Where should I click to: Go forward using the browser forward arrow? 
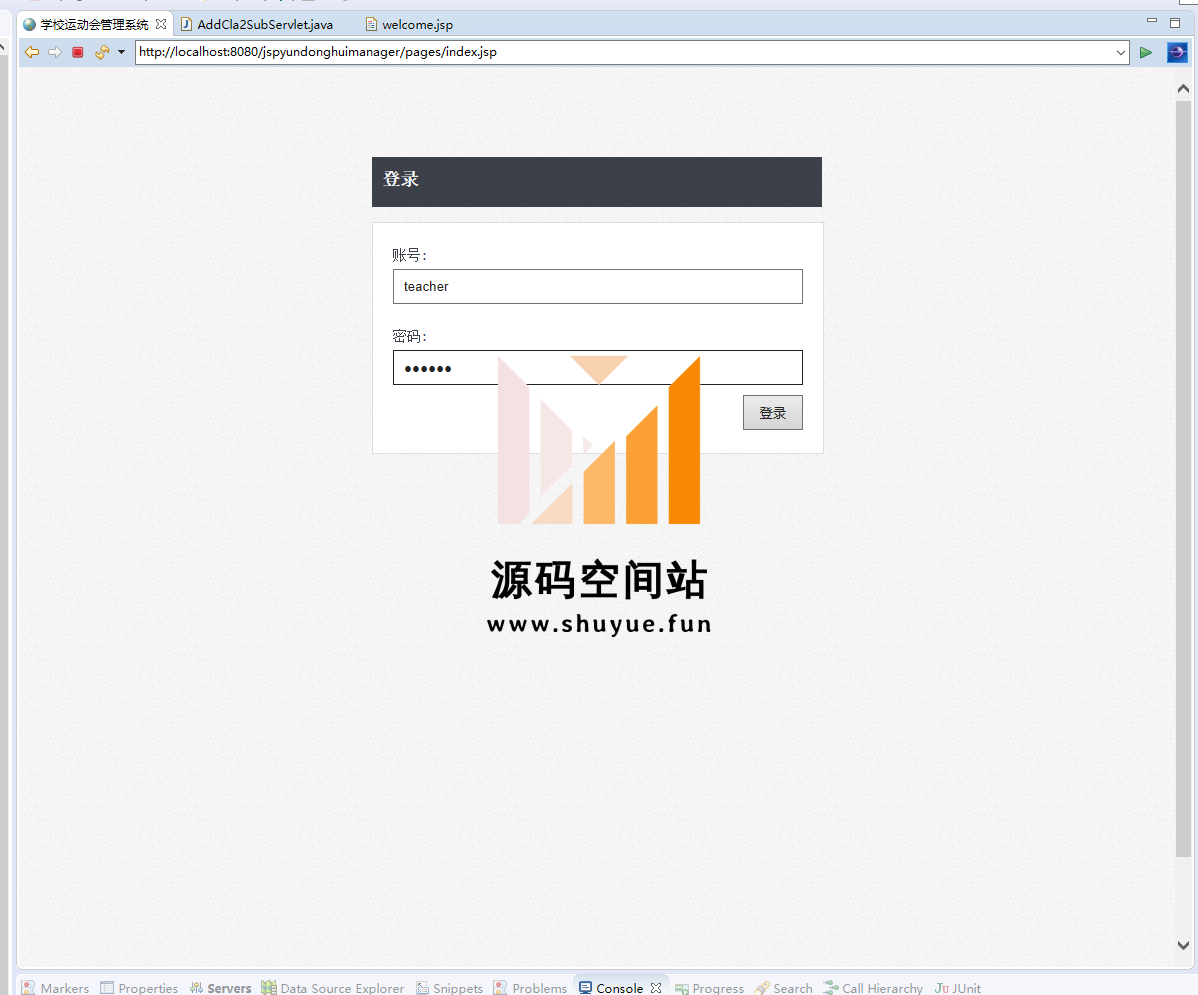pos(55,52)
